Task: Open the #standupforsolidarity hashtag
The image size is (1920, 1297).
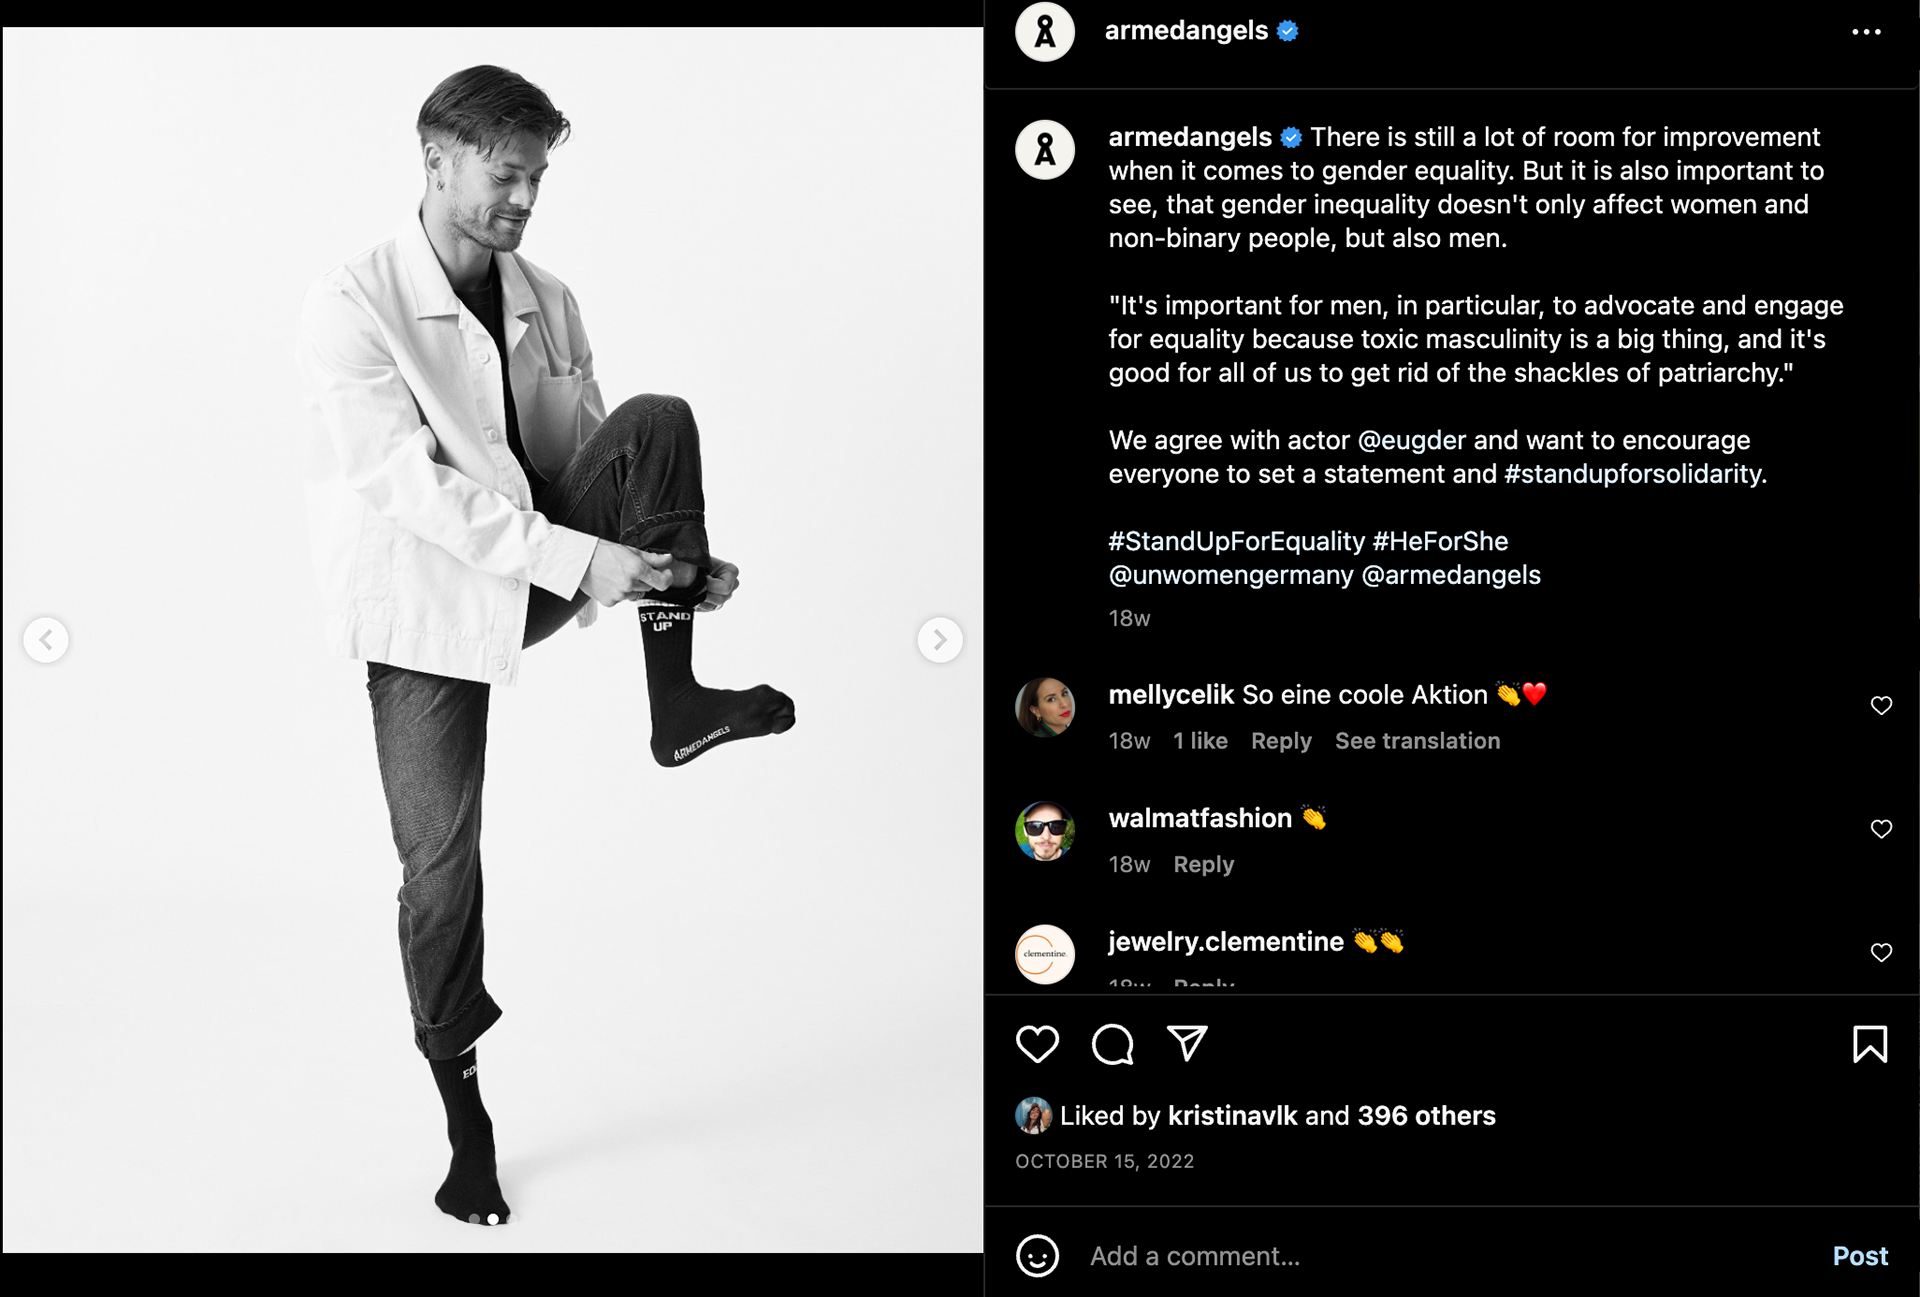Action: (x=1634, y=474)
